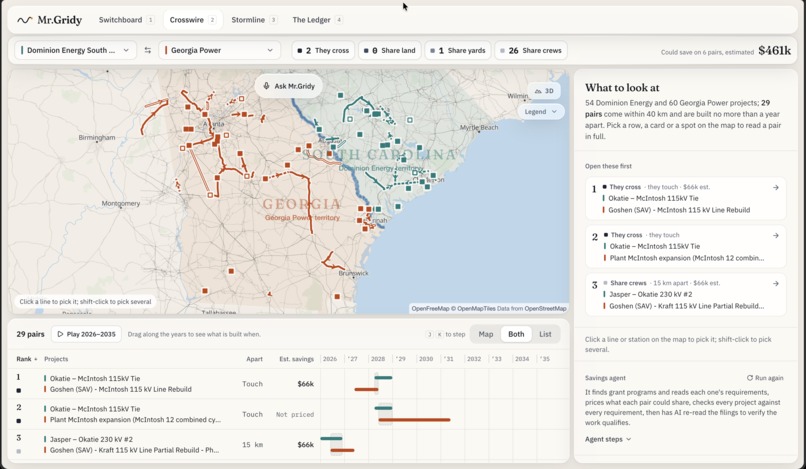Click the 29 pairs count label
Viewport: 806px width, 469px height.
pos(30,334)
